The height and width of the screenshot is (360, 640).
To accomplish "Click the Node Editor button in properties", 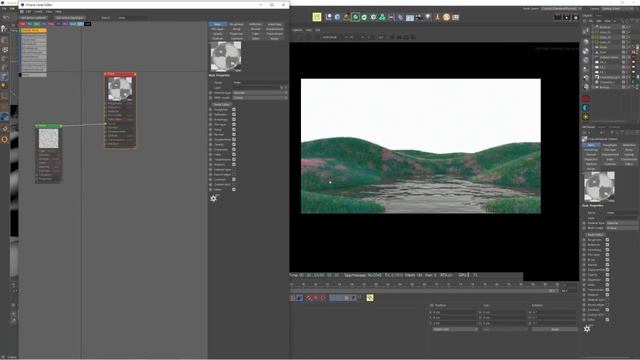I will (221, 104).
